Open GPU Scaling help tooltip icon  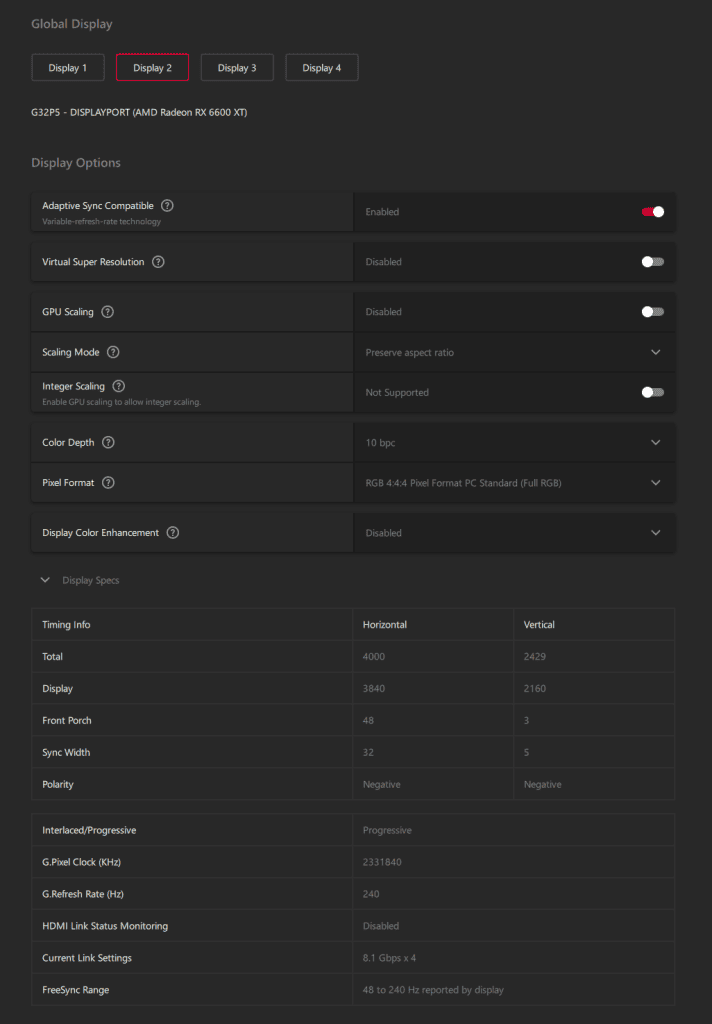108,312
